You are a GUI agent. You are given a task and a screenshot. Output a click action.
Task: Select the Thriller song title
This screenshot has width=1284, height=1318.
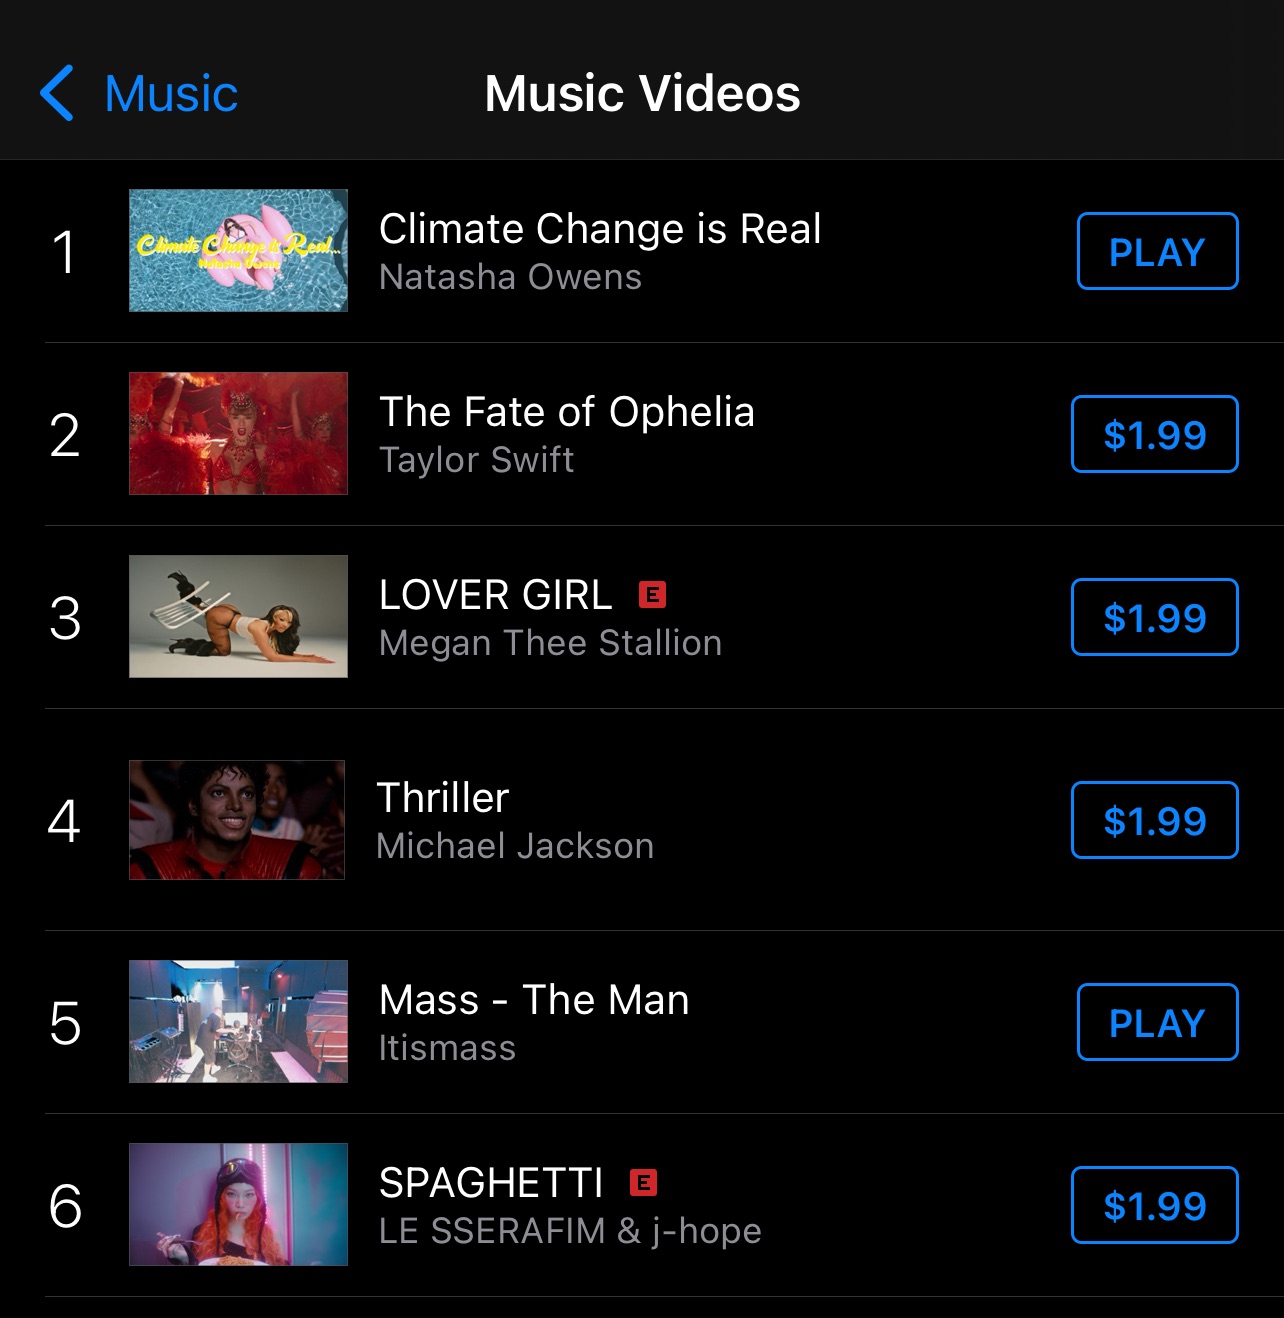tap(443, 798)
